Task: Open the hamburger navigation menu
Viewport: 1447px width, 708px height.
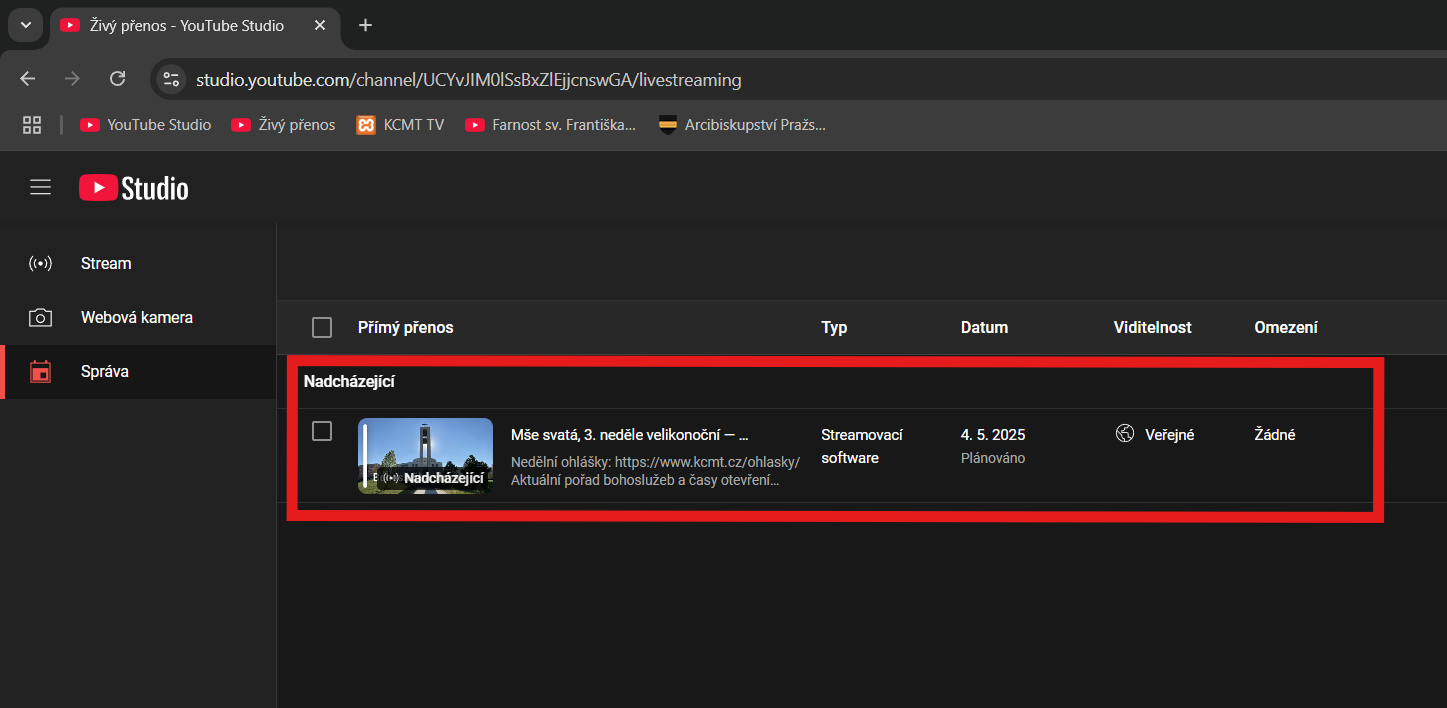Action: point(40,187)
